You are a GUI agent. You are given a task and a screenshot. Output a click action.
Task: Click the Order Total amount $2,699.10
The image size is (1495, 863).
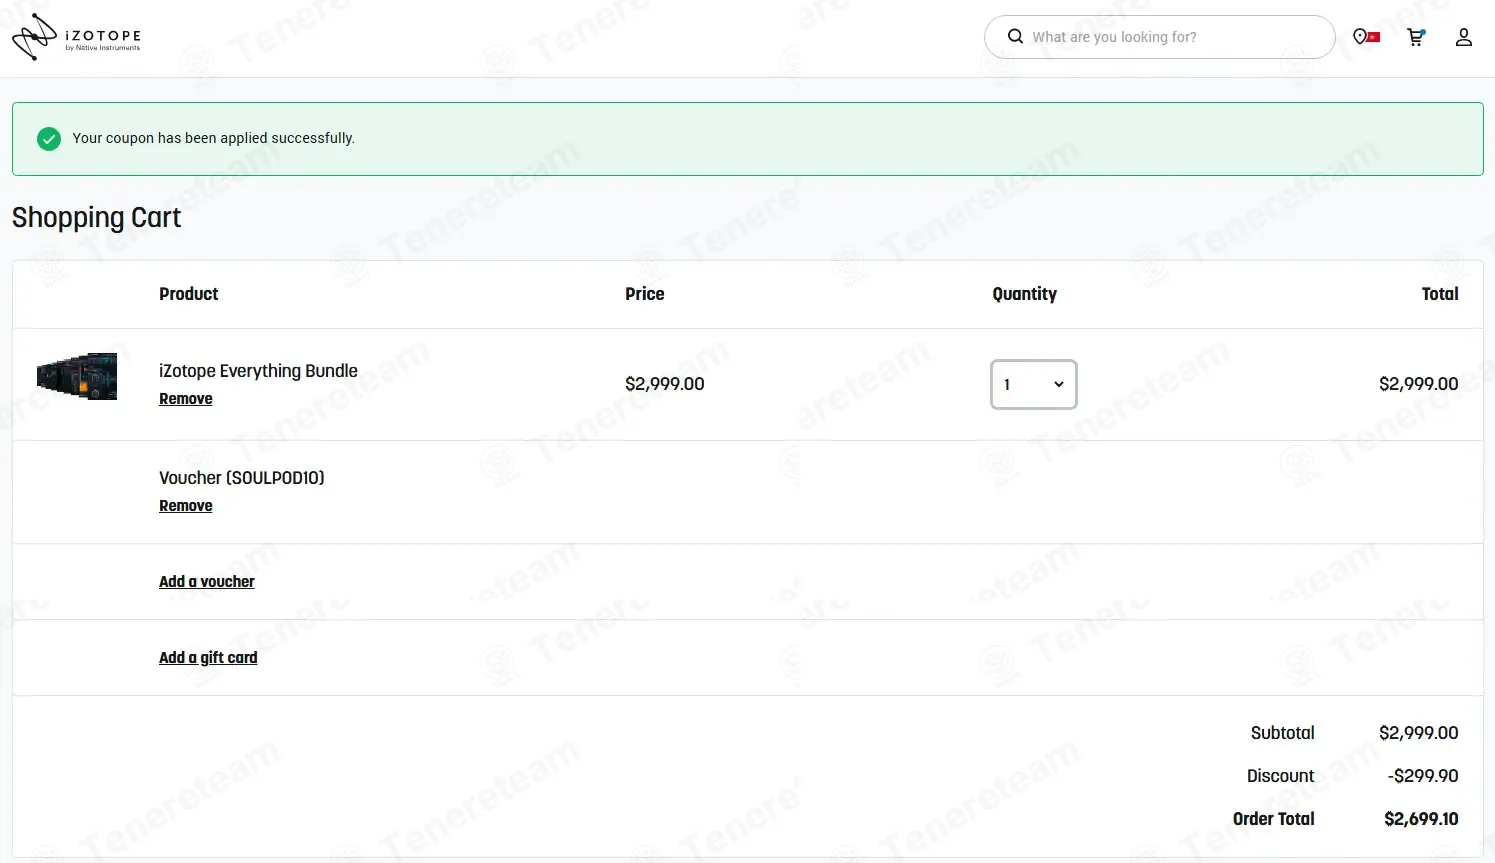tap(1420, 819)
